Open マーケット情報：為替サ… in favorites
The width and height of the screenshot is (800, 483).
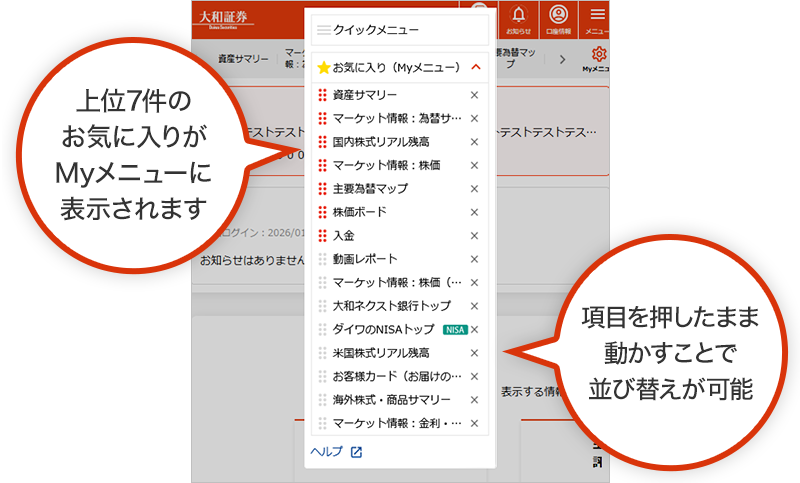[397, 118]
